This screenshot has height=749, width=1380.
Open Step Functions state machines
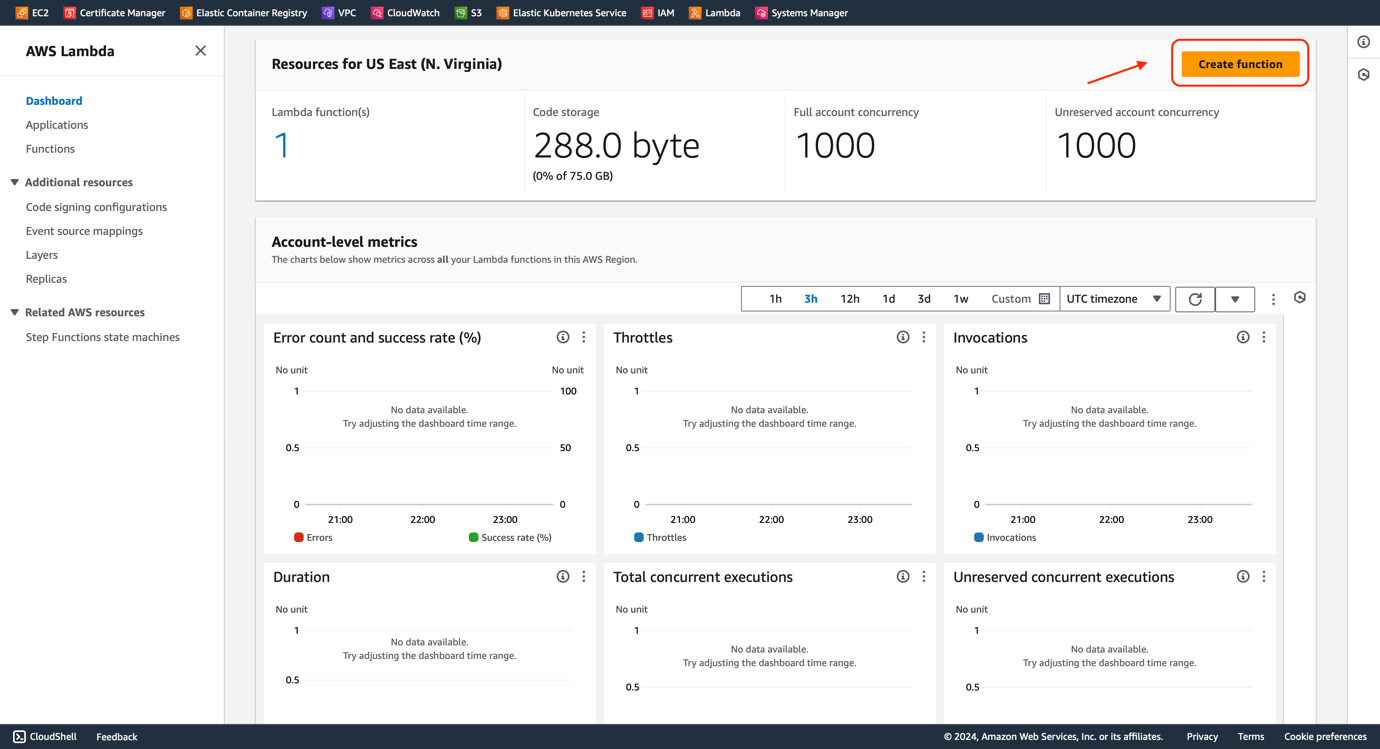click(103, 337)
